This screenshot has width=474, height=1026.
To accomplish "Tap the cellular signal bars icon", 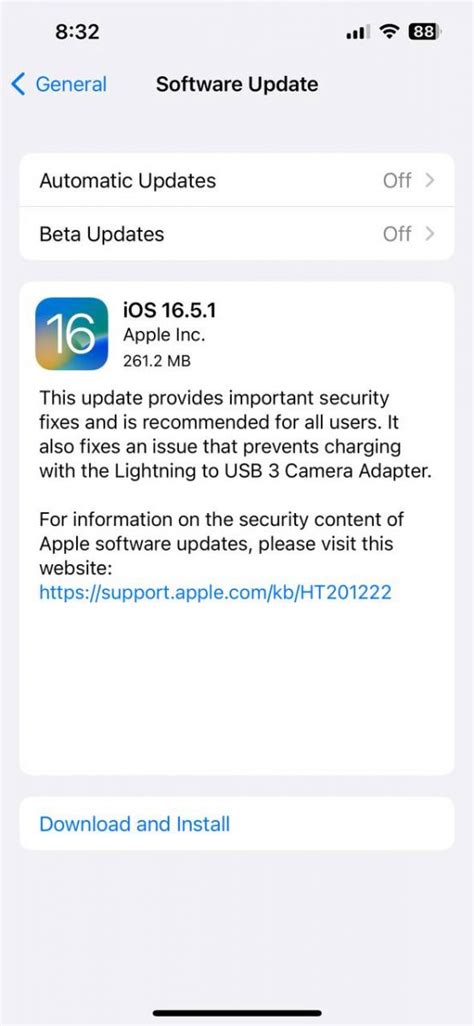I will pos(359,32).
